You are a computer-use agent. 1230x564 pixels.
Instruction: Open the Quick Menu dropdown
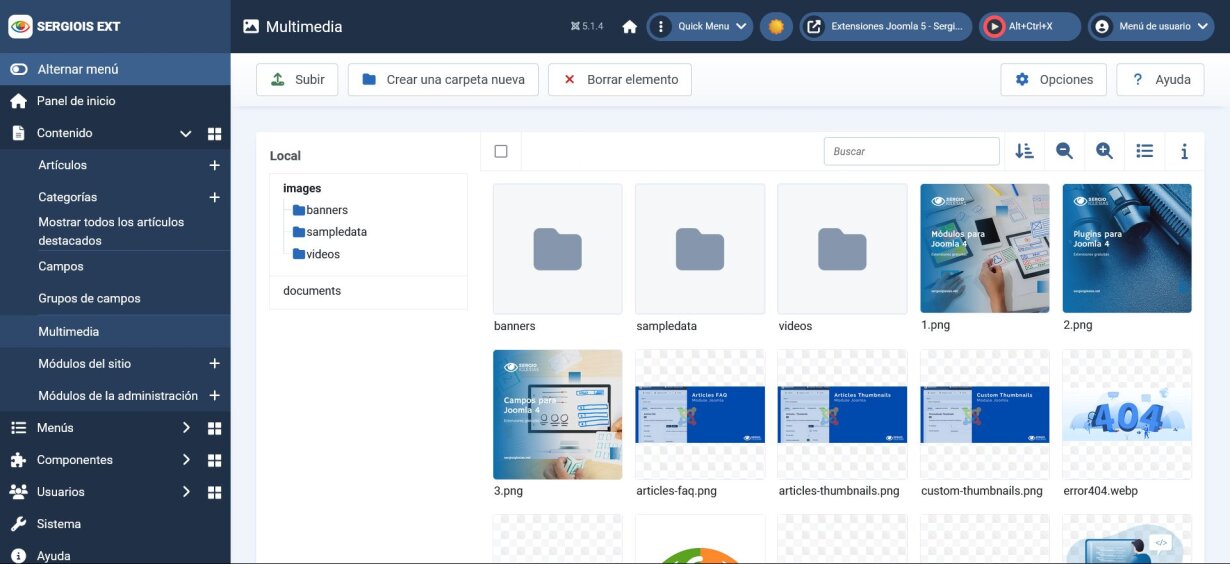coord(700,27)
